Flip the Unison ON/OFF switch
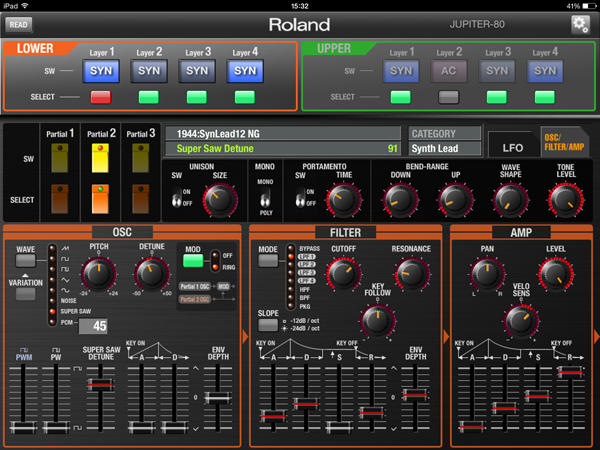Screen dimensions: 600x450 point(177,197)
